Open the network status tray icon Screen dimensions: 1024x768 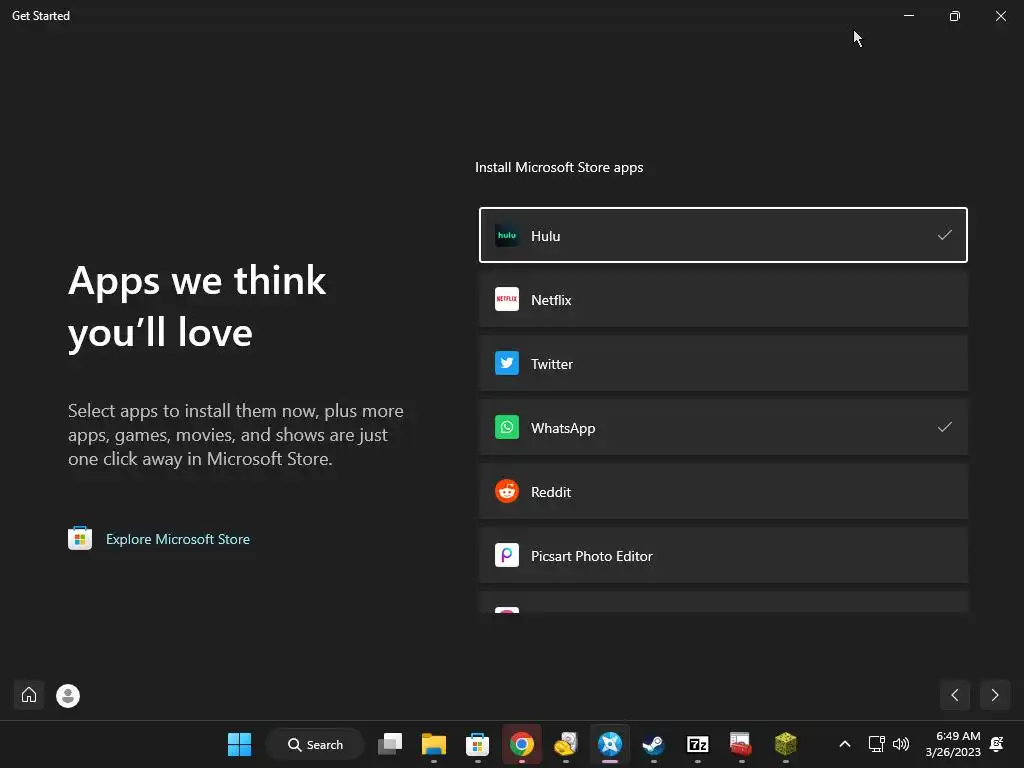[x=876, y=744]
